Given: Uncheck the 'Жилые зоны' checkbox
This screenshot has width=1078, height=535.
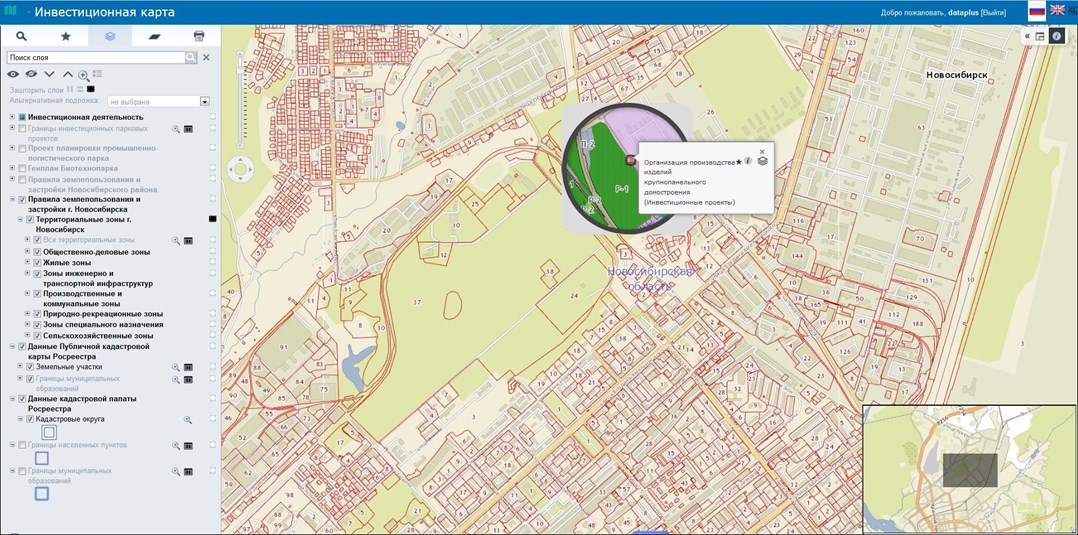Looking at the screenshot, I should pos(38,263).
